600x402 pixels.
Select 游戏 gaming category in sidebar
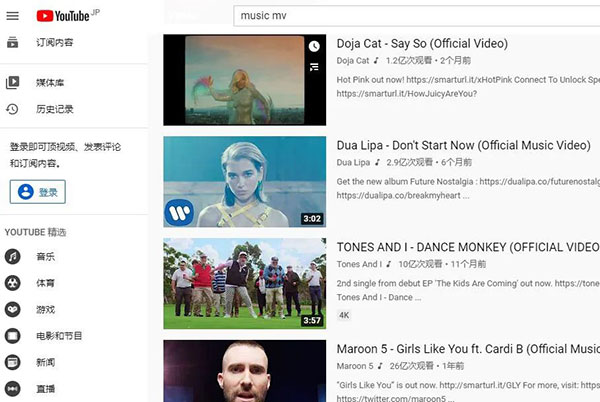point(45,310)
